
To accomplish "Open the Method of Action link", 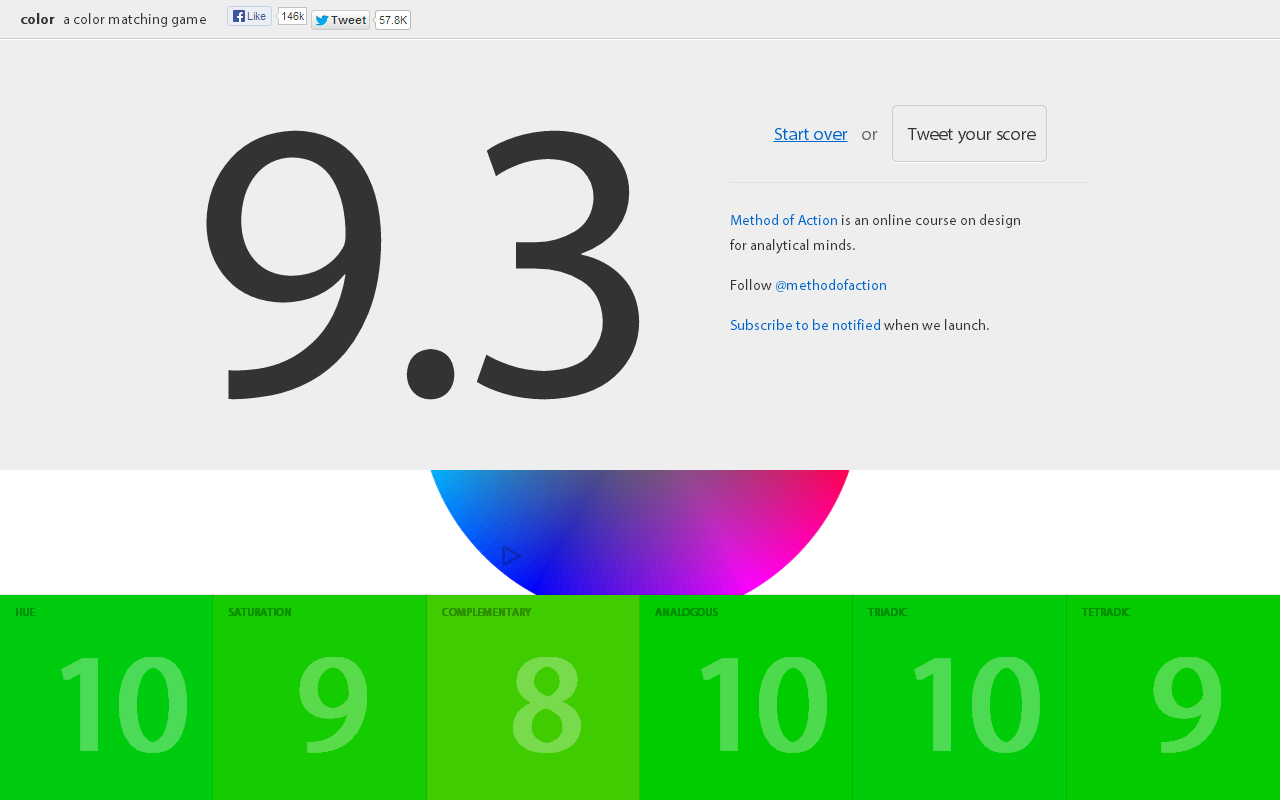I will (784, 220).
